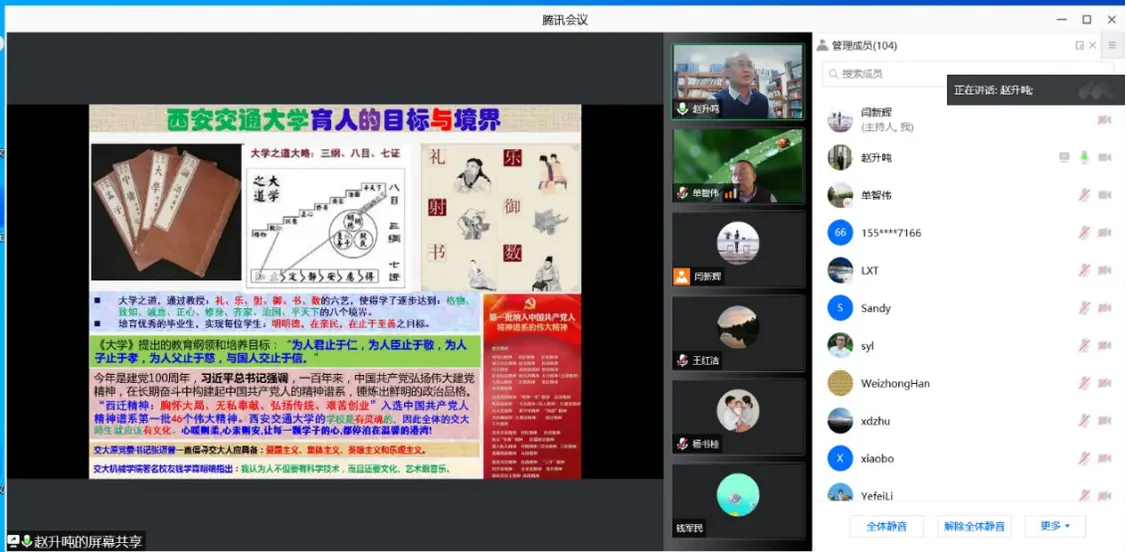Select 赵升吨's video thumbnail
This screenshot has height=552, width=1126.
click(738, 82)
